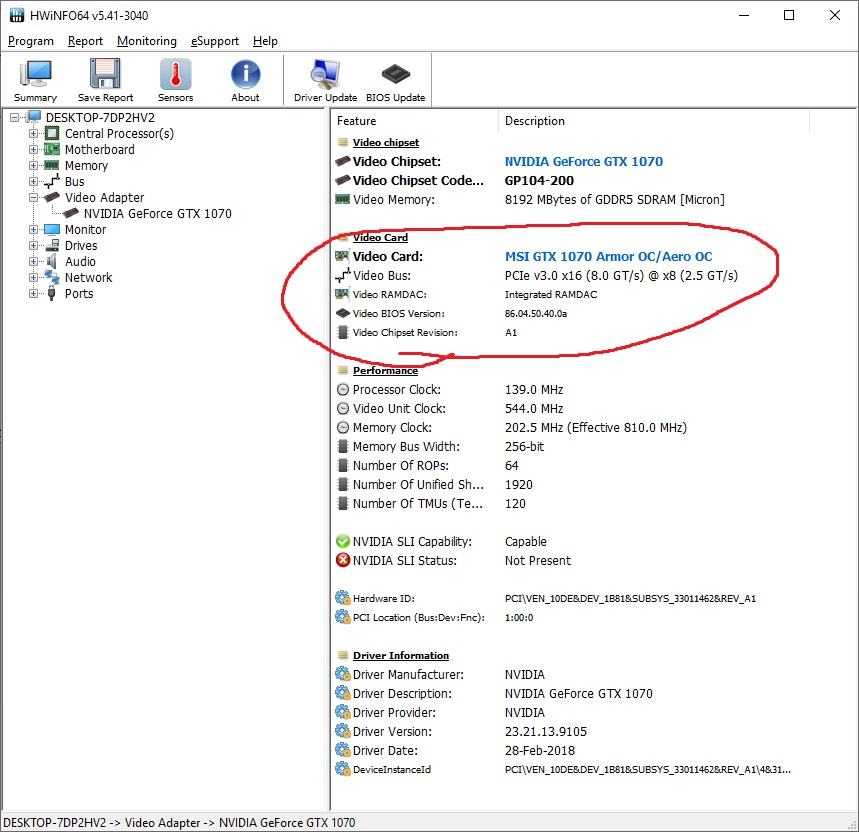The height and width of the screenshot is (832, 859).
Task: Select the Motherboard tree icon
Action: [51, 149]
